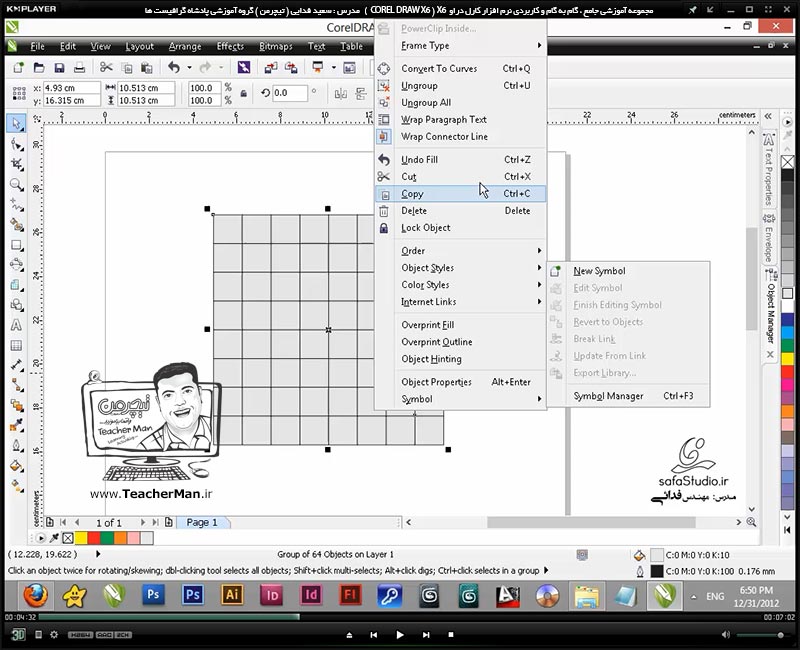Select the Rectangle tool in toolbox
The image size is (800, 650).
pyautogui.click(x=17, y=245)
